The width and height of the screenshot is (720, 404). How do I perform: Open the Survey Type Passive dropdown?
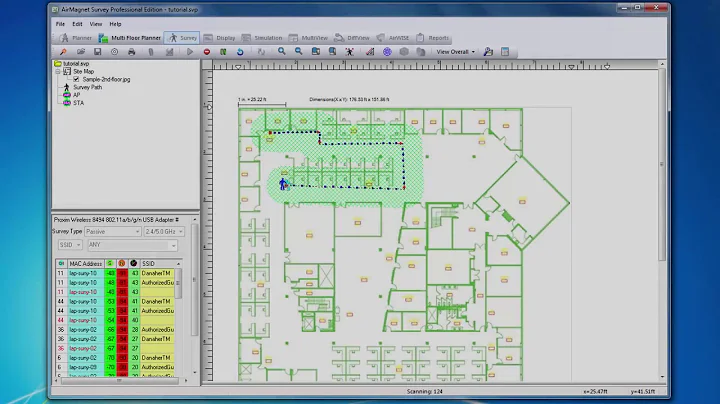112,232
